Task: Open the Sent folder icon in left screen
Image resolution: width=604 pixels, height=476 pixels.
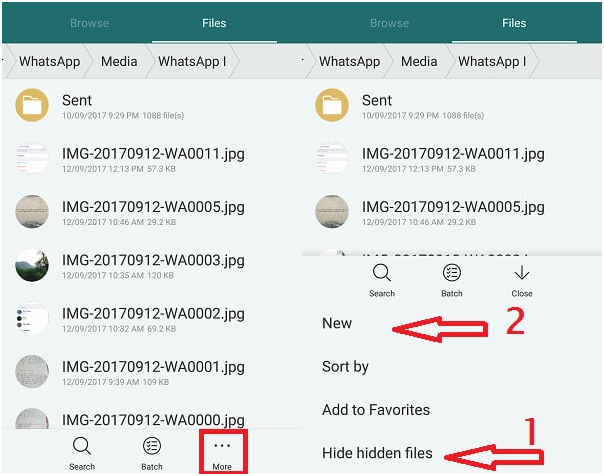Action: point(32,105)
